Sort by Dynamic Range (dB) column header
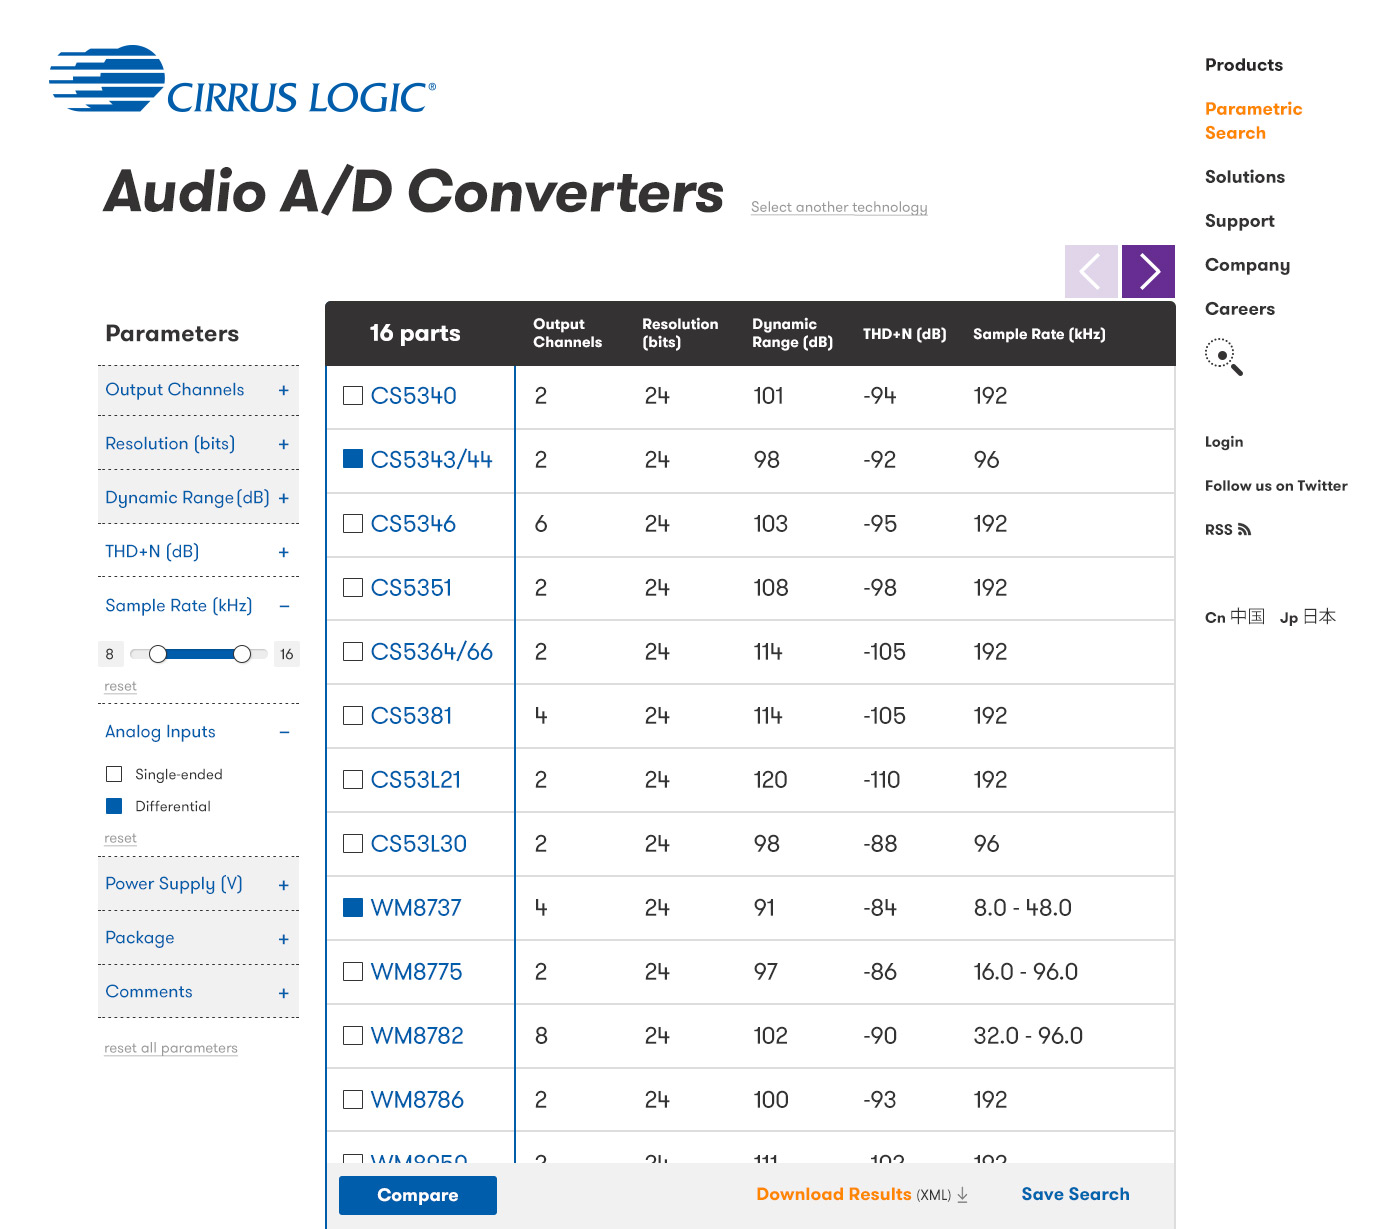1400x1229 pixels. coord(792,333)
